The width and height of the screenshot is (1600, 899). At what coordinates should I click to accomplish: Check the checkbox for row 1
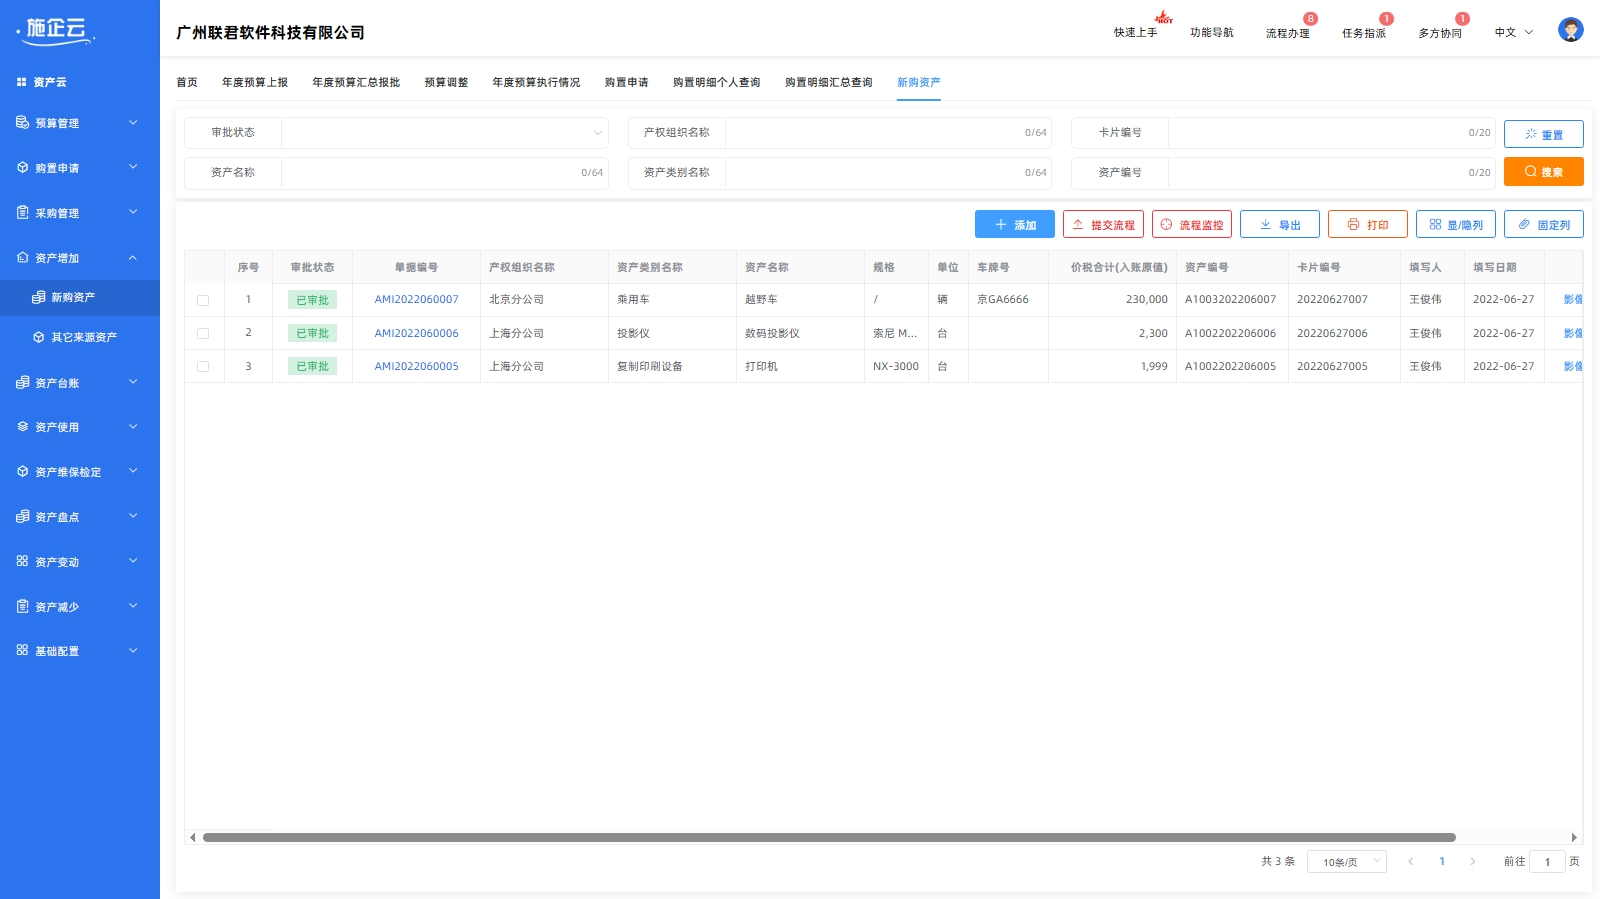[x=203, y=300]
